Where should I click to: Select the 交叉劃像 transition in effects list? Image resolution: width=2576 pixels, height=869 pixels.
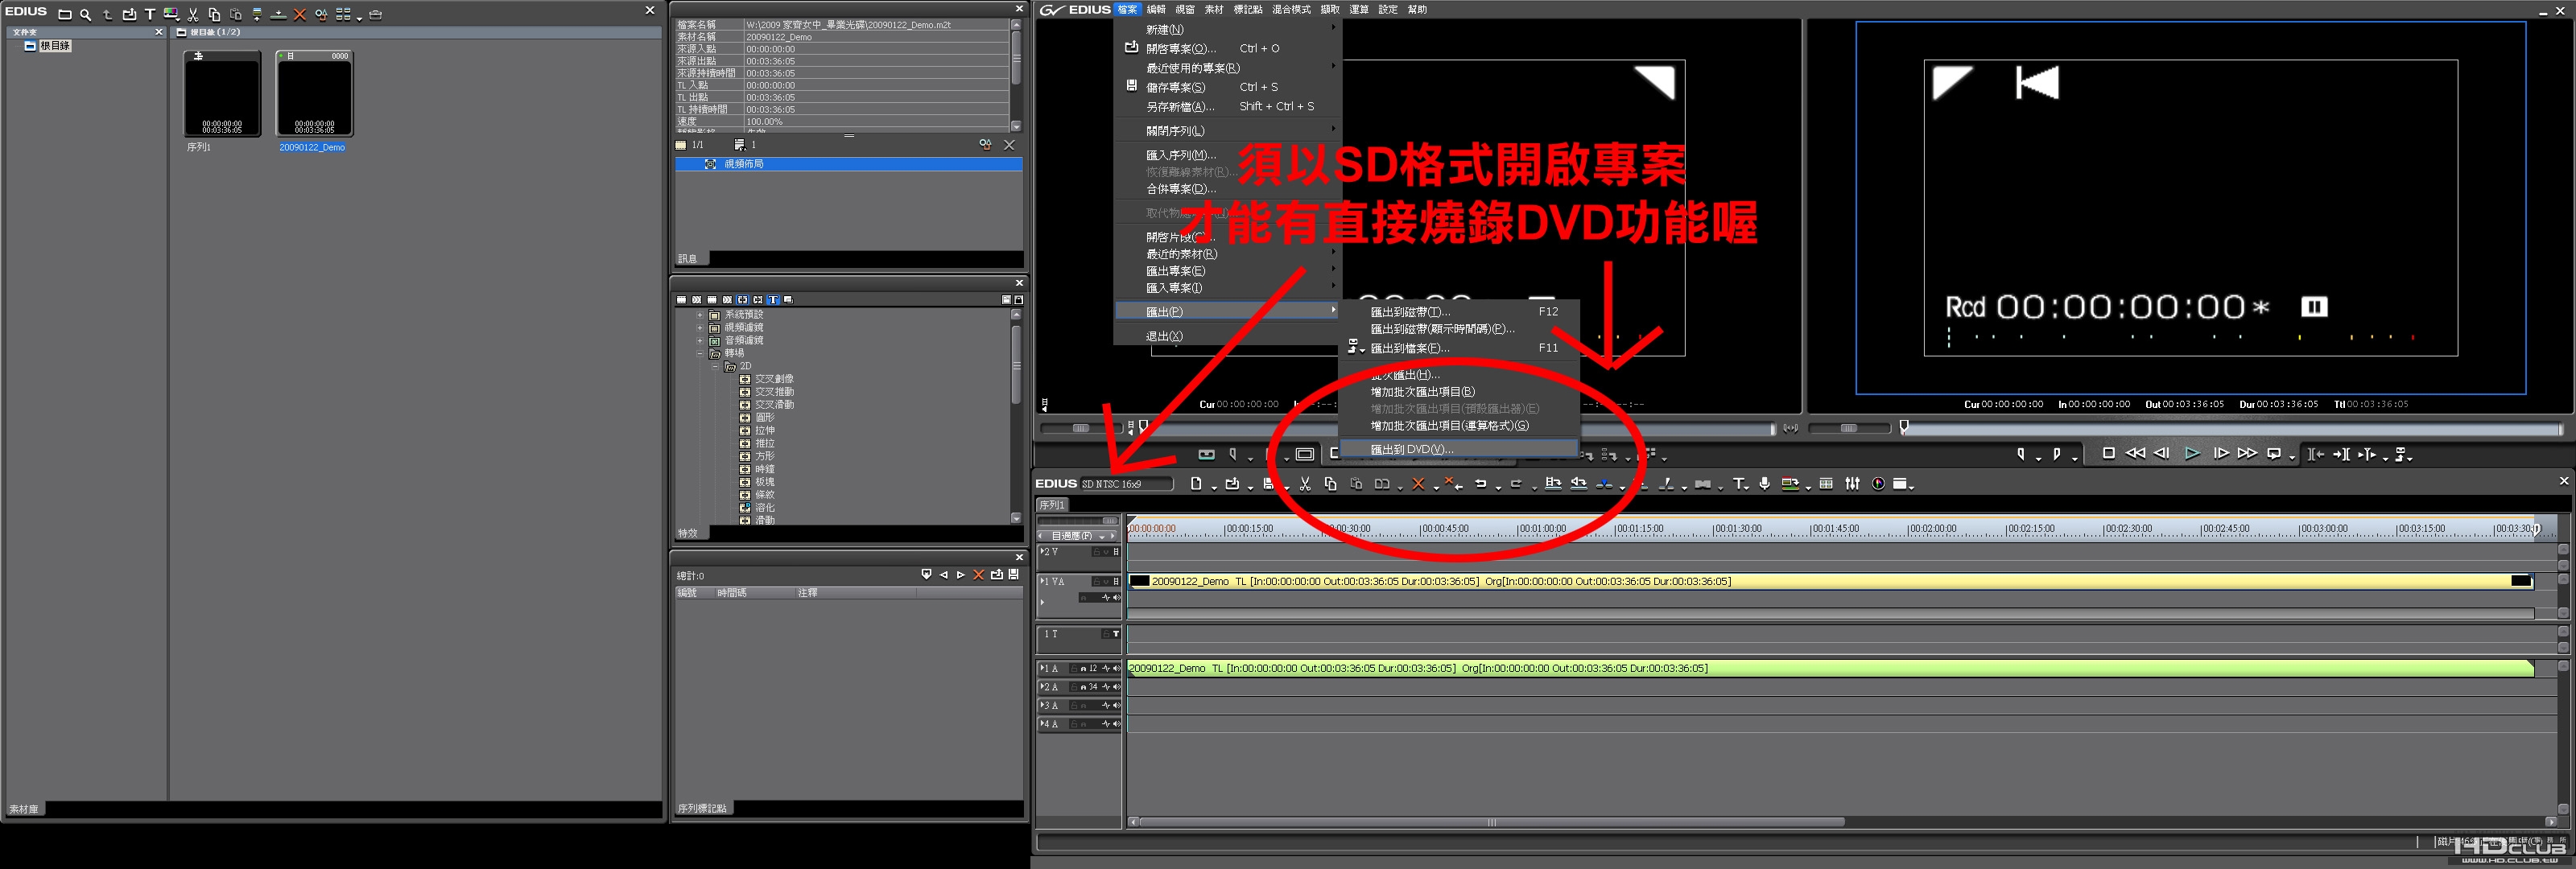coord(774,379)
